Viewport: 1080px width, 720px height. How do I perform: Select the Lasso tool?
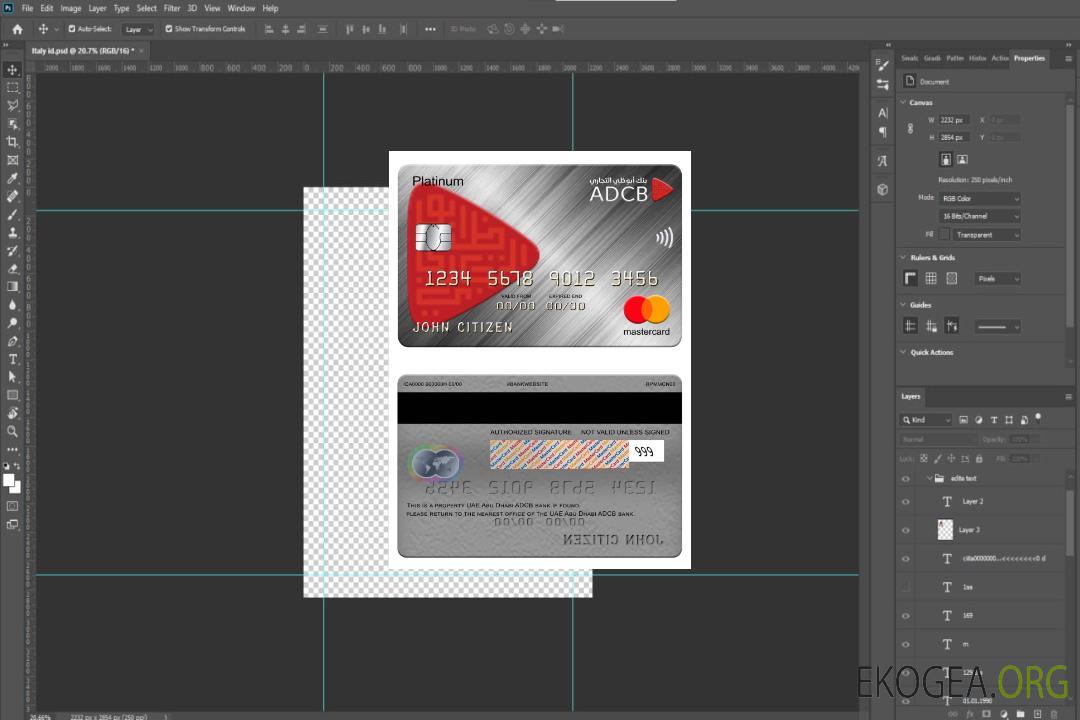pyautogui.click(x=12, y=105)
